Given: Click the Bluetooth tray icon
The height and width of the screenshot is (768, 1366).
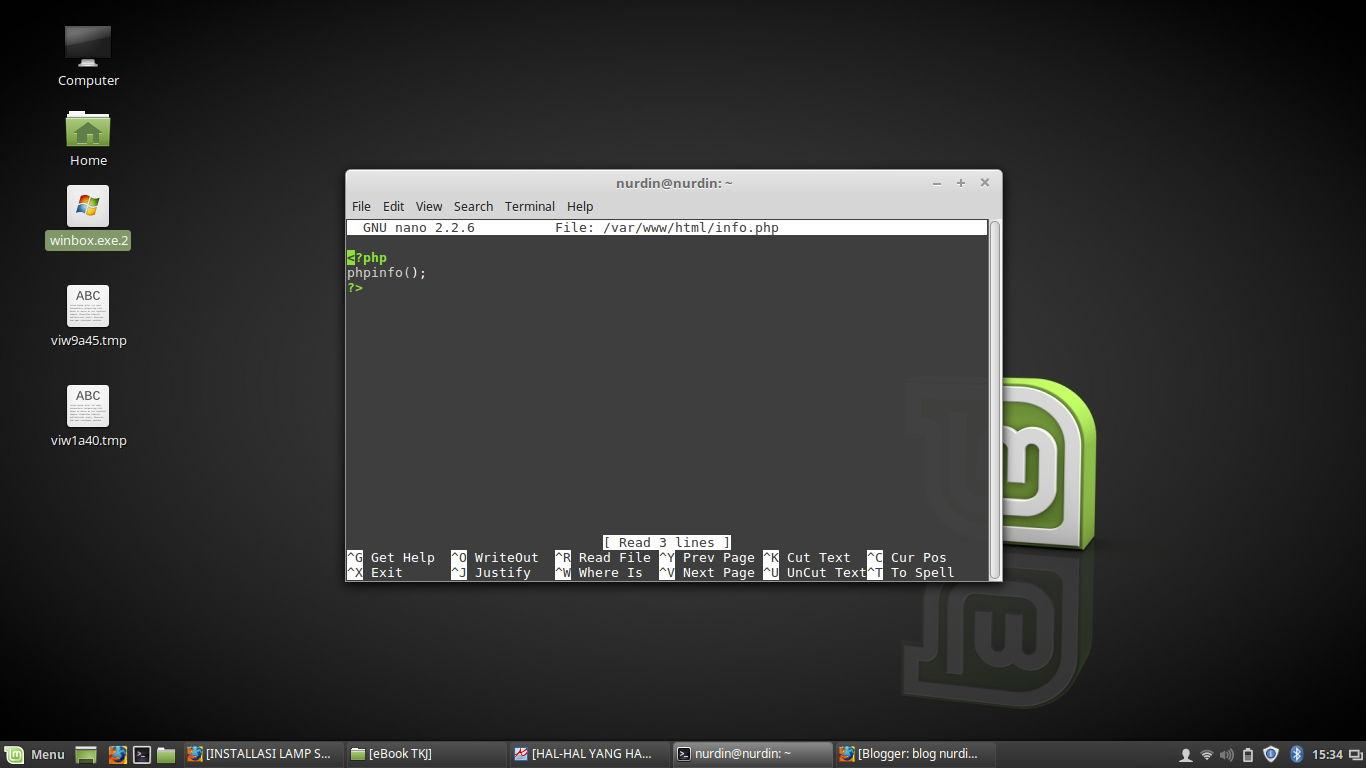Looking at the screenshot, I should pyautogui.click(x=1296, y=755).
